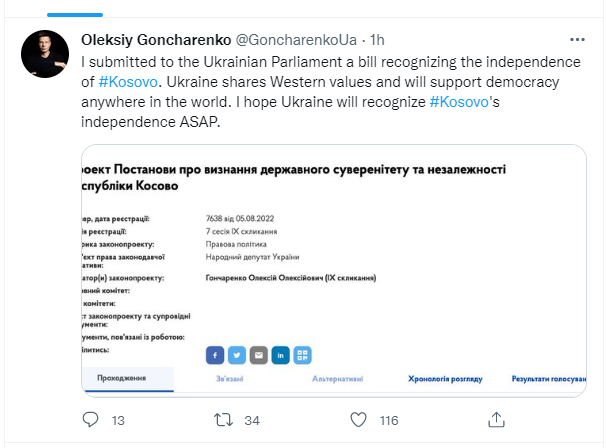Screen dimensions: 606x448
Task: Open the Хронологія розгляду tab
Action: (x=446, y=379)
